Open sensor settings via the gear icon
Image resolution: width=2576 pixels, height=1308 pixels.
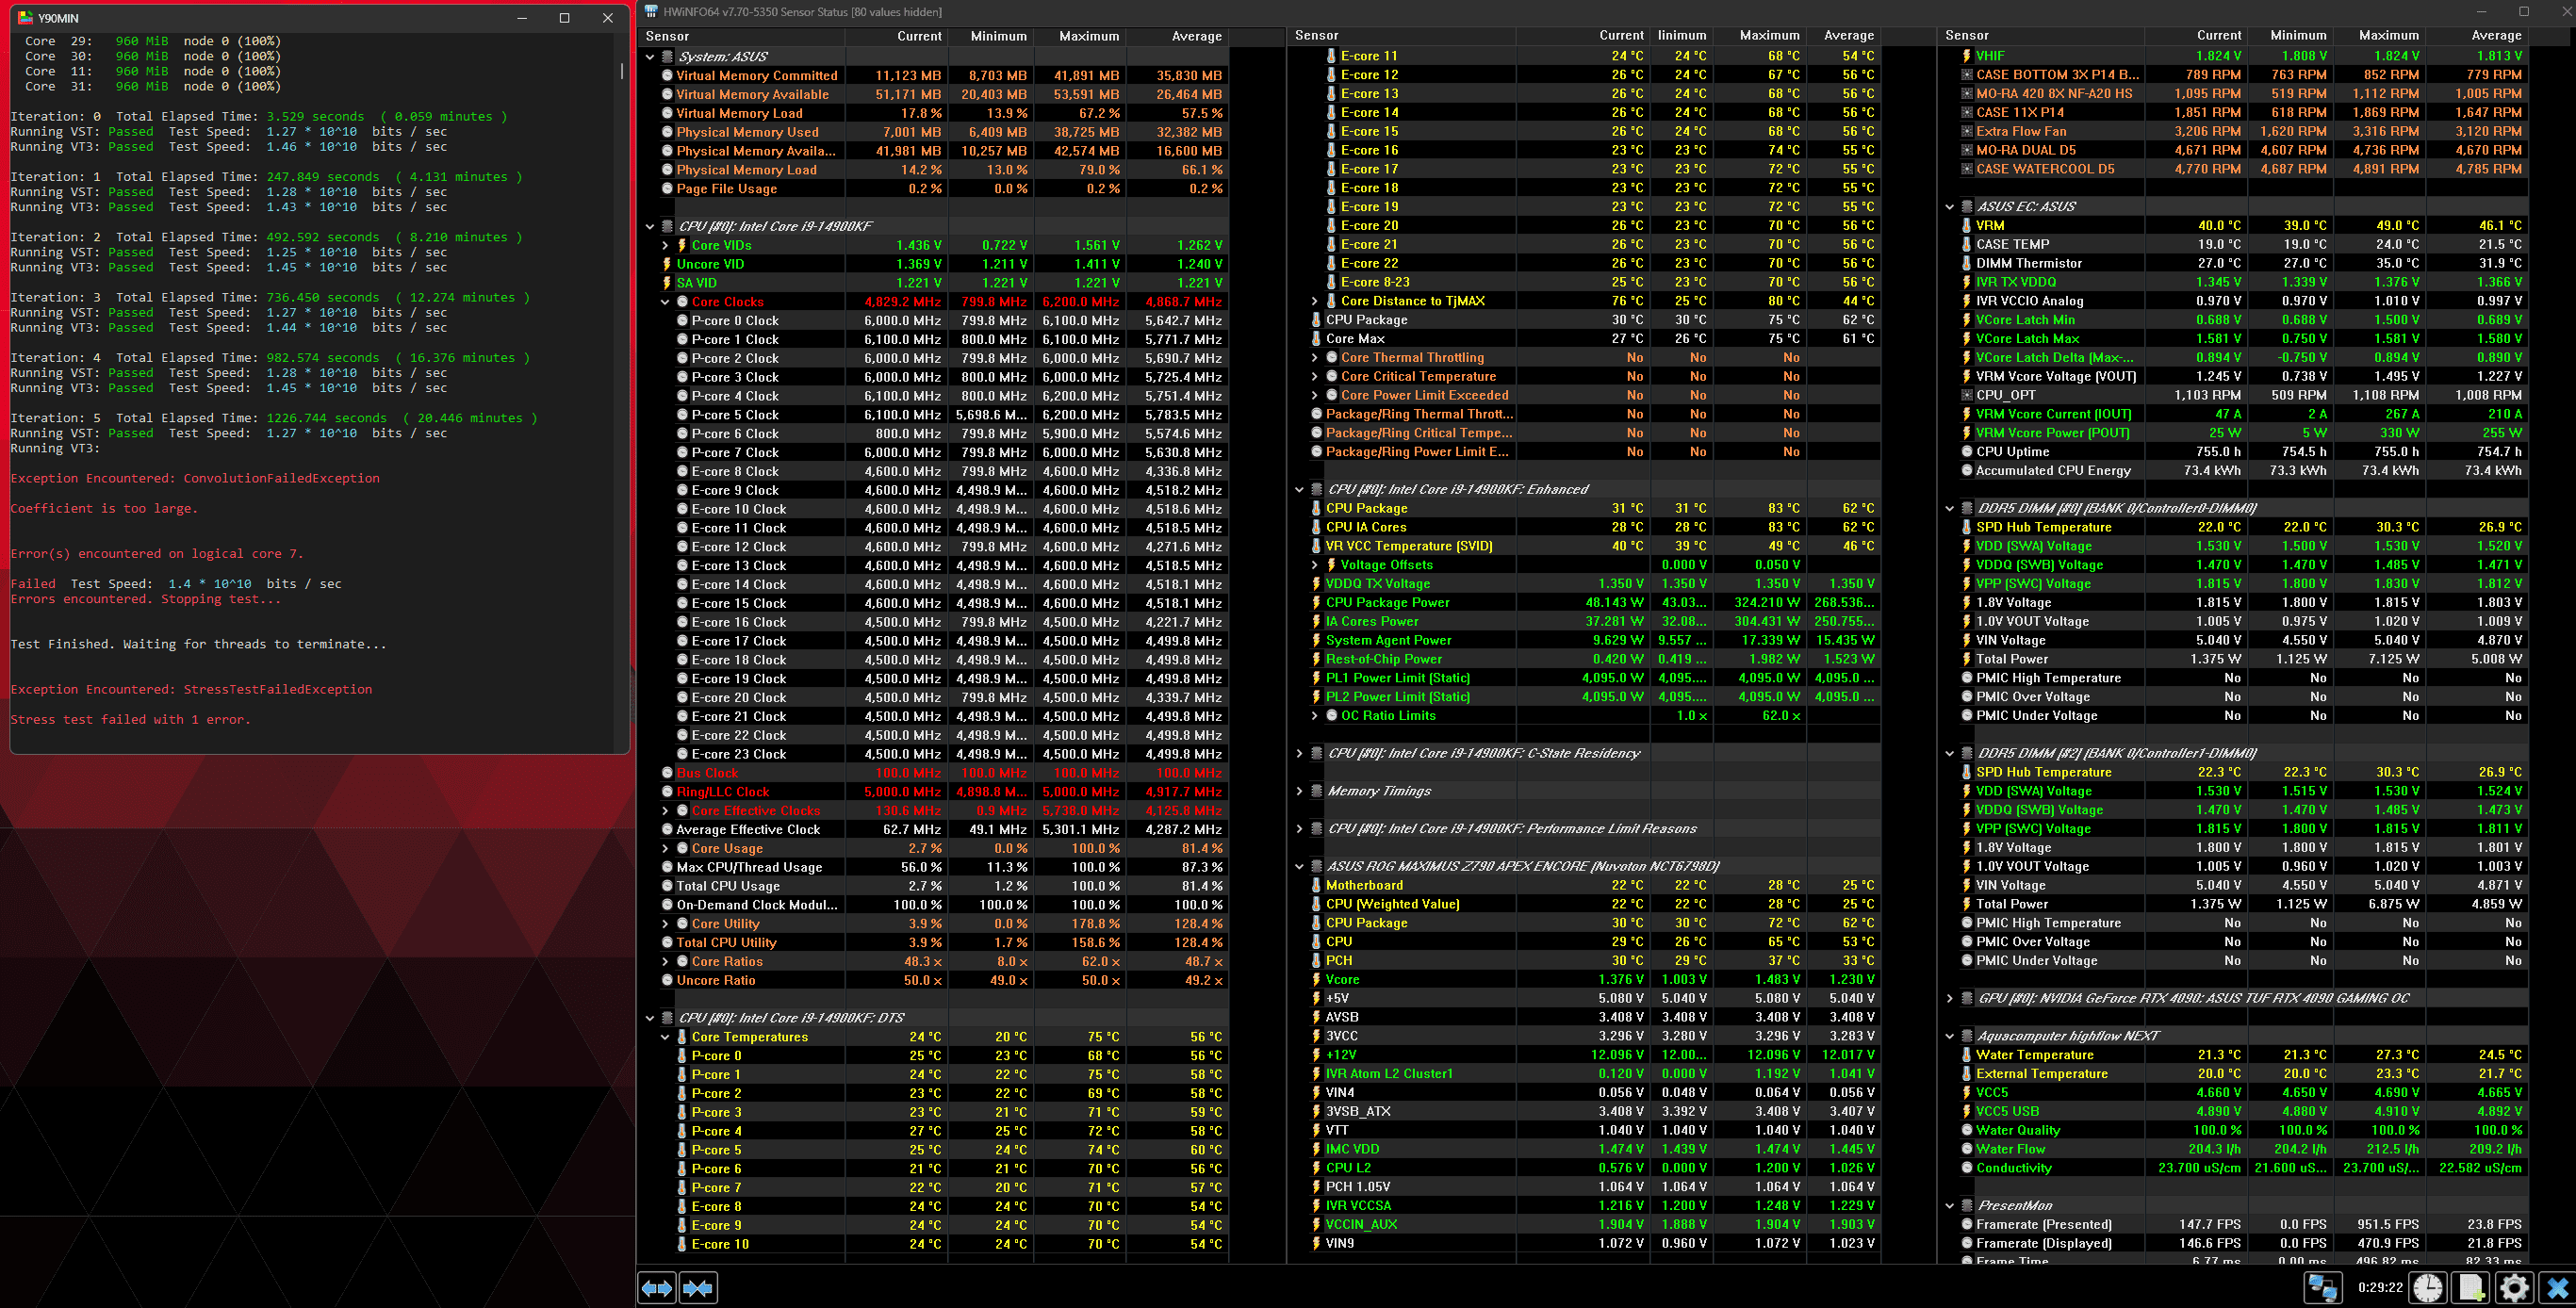pyautogui.click(x=2514, y=1288)
